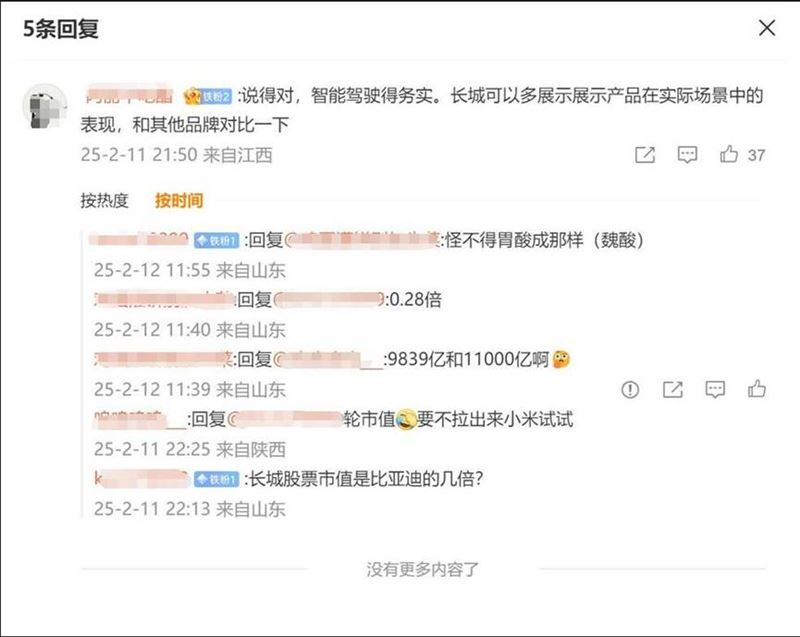Image resolution: width=800 pixels, height=637 pixels.
Task: Click the 25-2-11 21:50 来自江西 timestamp
Action: tap(176, 155)
